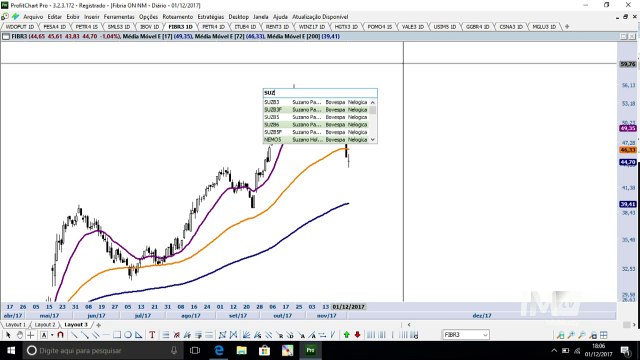
Task: Select the arrow pointer tool
Action: 8,335
